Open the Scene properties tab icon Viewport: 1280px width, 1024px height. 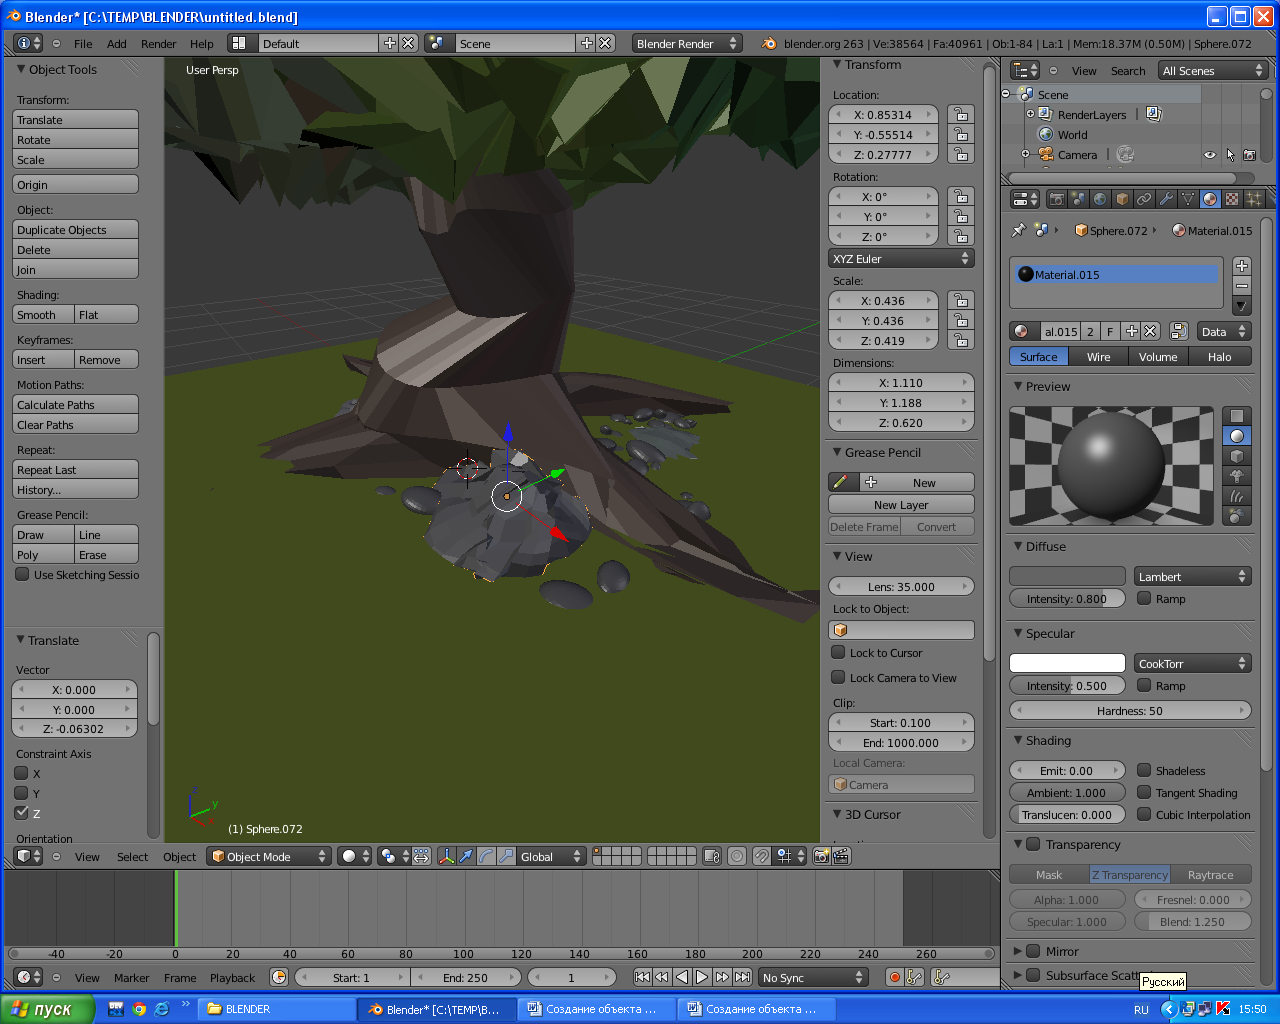[1078, 199]
